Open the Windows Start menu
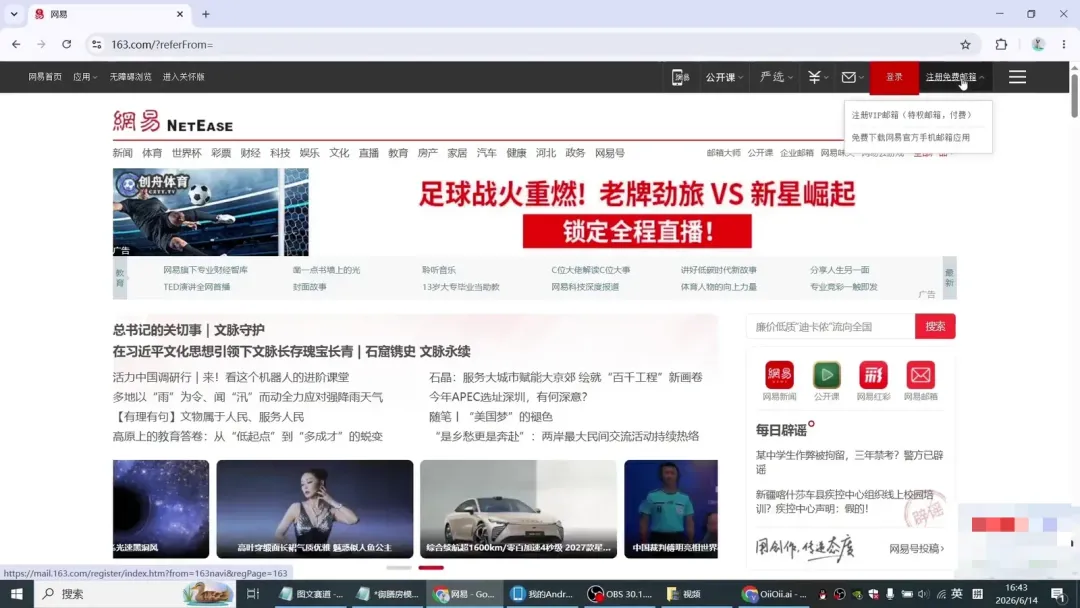The image size is (1080, 608). point(17,594)
